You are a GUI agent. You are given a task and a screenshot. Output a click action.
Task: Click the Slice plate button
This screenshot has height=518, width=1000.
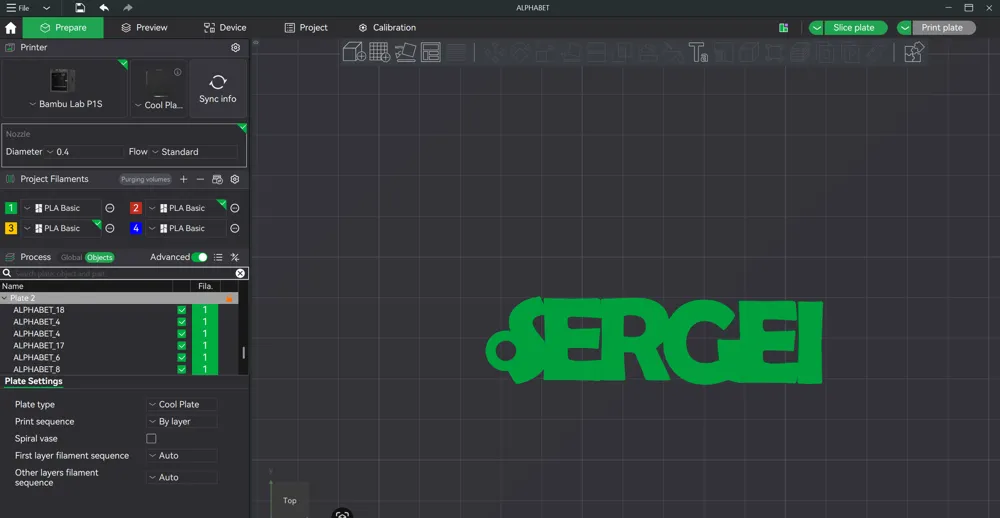pos(855,27)
